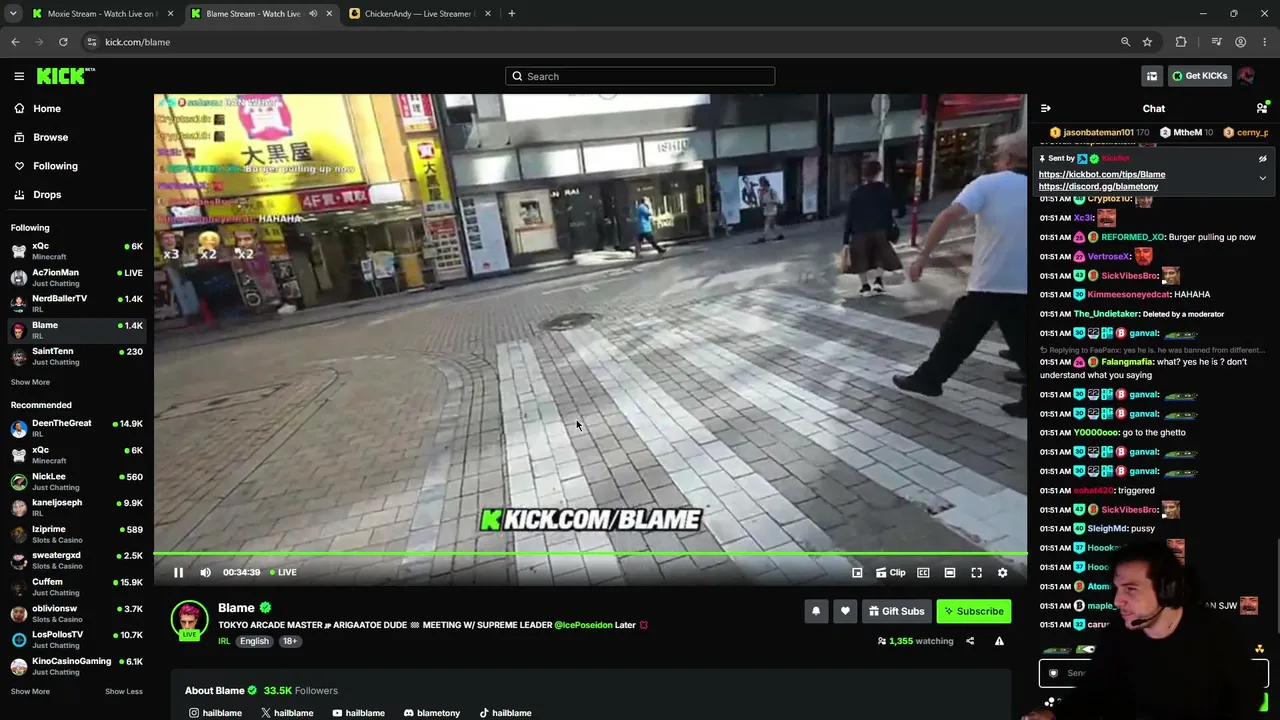The width and height of the screenshot is (1280, 720).
Task: Enter fullscreen video mode
Action: (x=976, y=573)
